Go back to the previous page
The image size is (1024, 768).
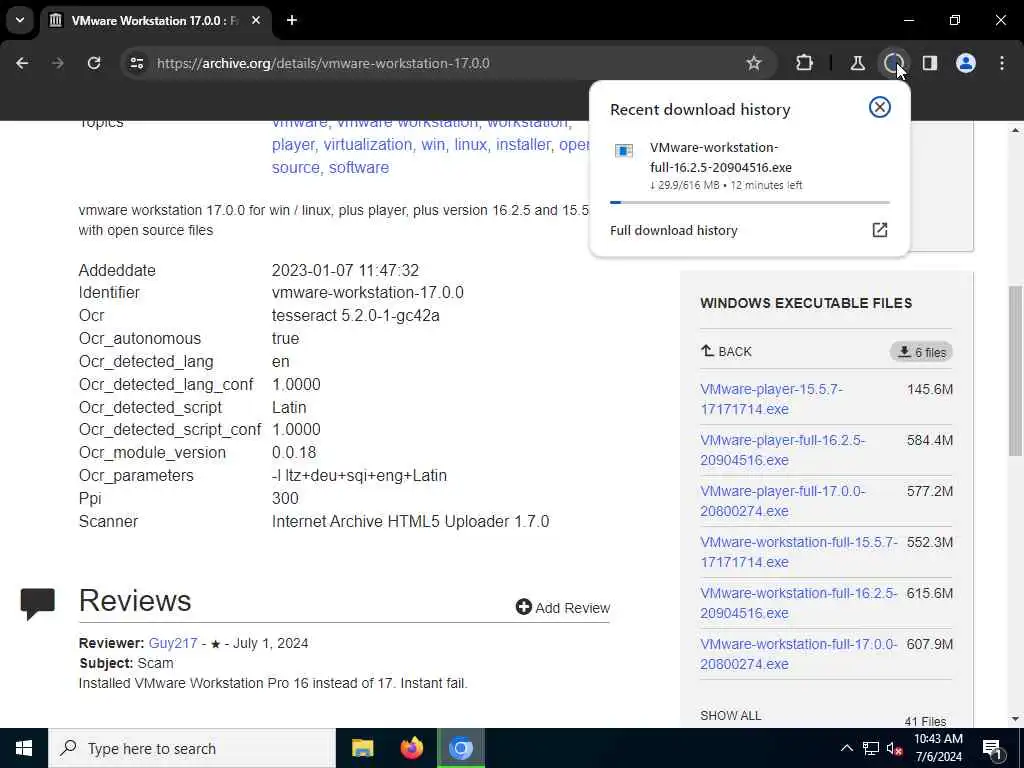point(22,63)
